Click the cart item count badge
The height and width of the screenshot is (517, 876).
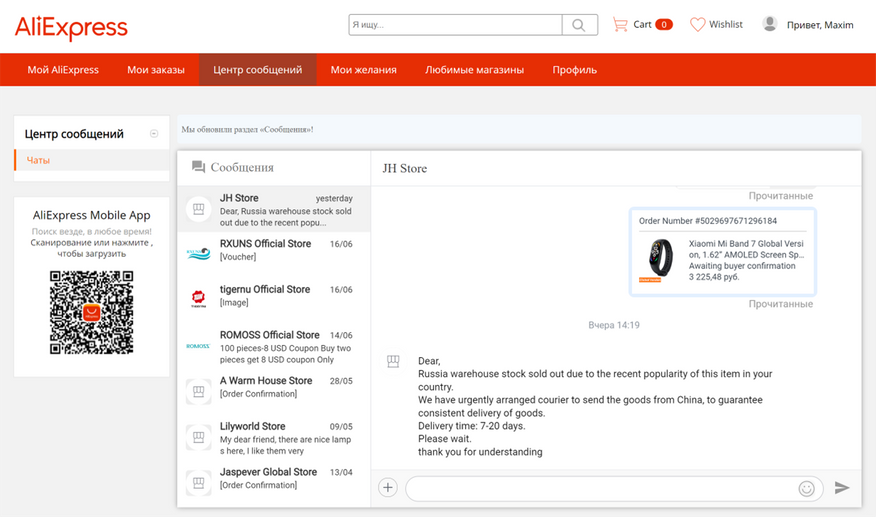[x=664, y=25]
